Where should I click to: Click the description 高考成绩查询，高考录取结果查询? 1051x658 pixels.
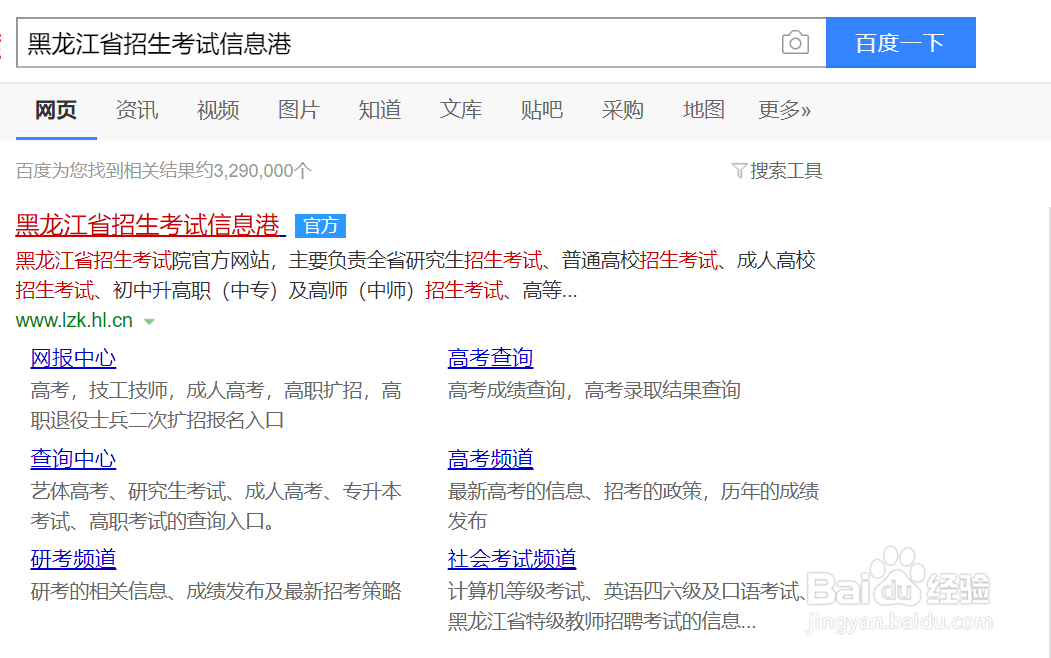coord(594,390)
